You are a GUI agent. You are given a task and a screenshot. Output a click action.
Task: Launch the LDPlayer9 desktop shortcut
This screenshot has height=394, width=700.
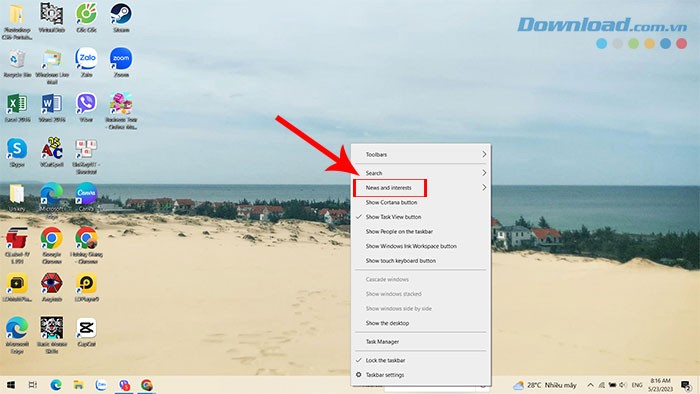pyautogui.click(x=86, y=287)
